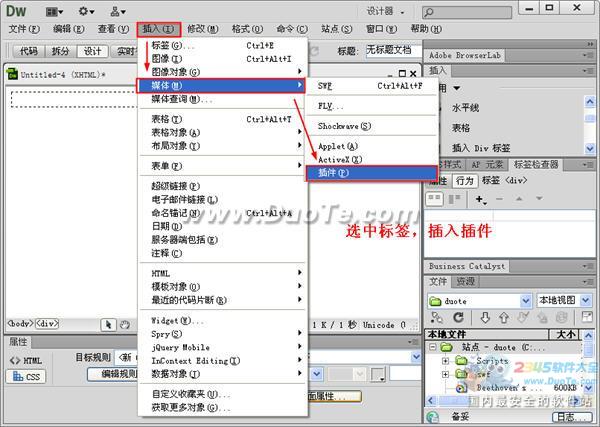The image size is (600, 427).
Task: Switch to 拆分 view
Action: click(60, 51)
